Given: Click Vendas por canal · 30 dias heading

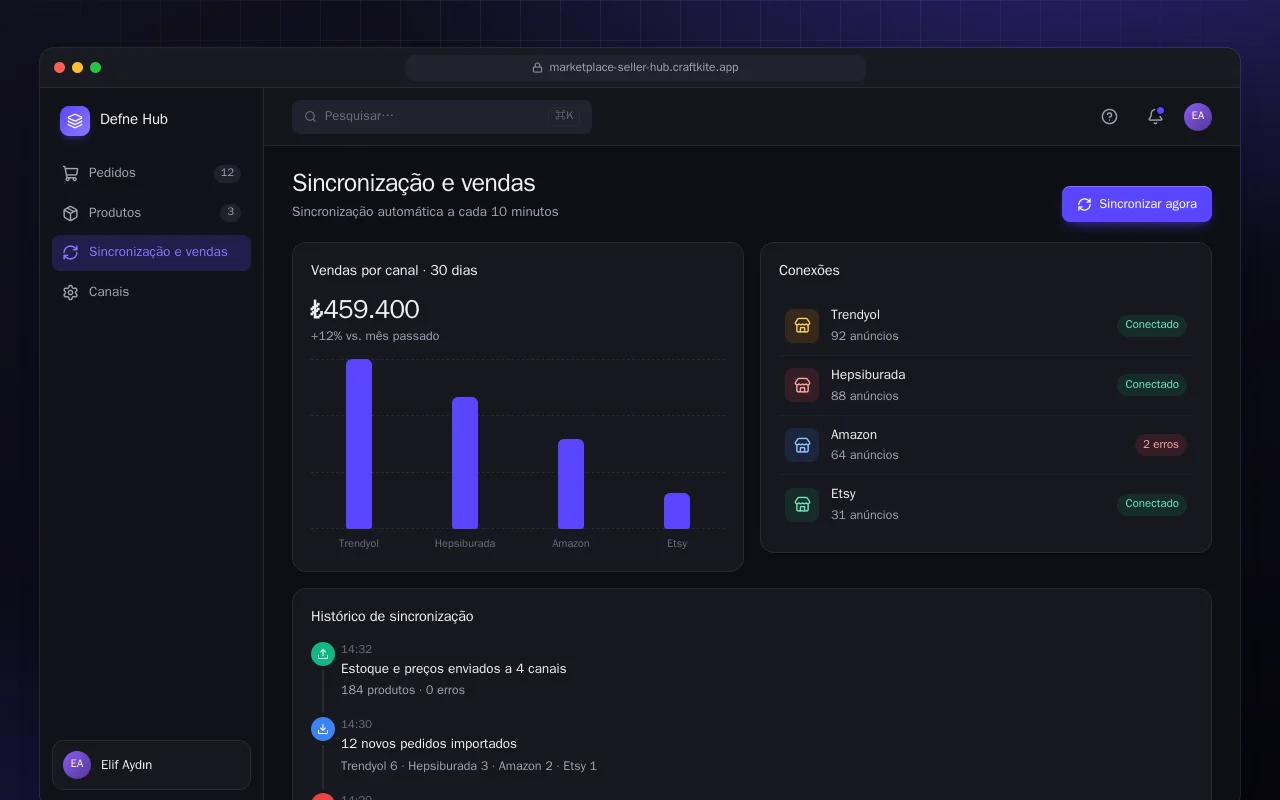Looking at the screenshot, I should 394,271.
